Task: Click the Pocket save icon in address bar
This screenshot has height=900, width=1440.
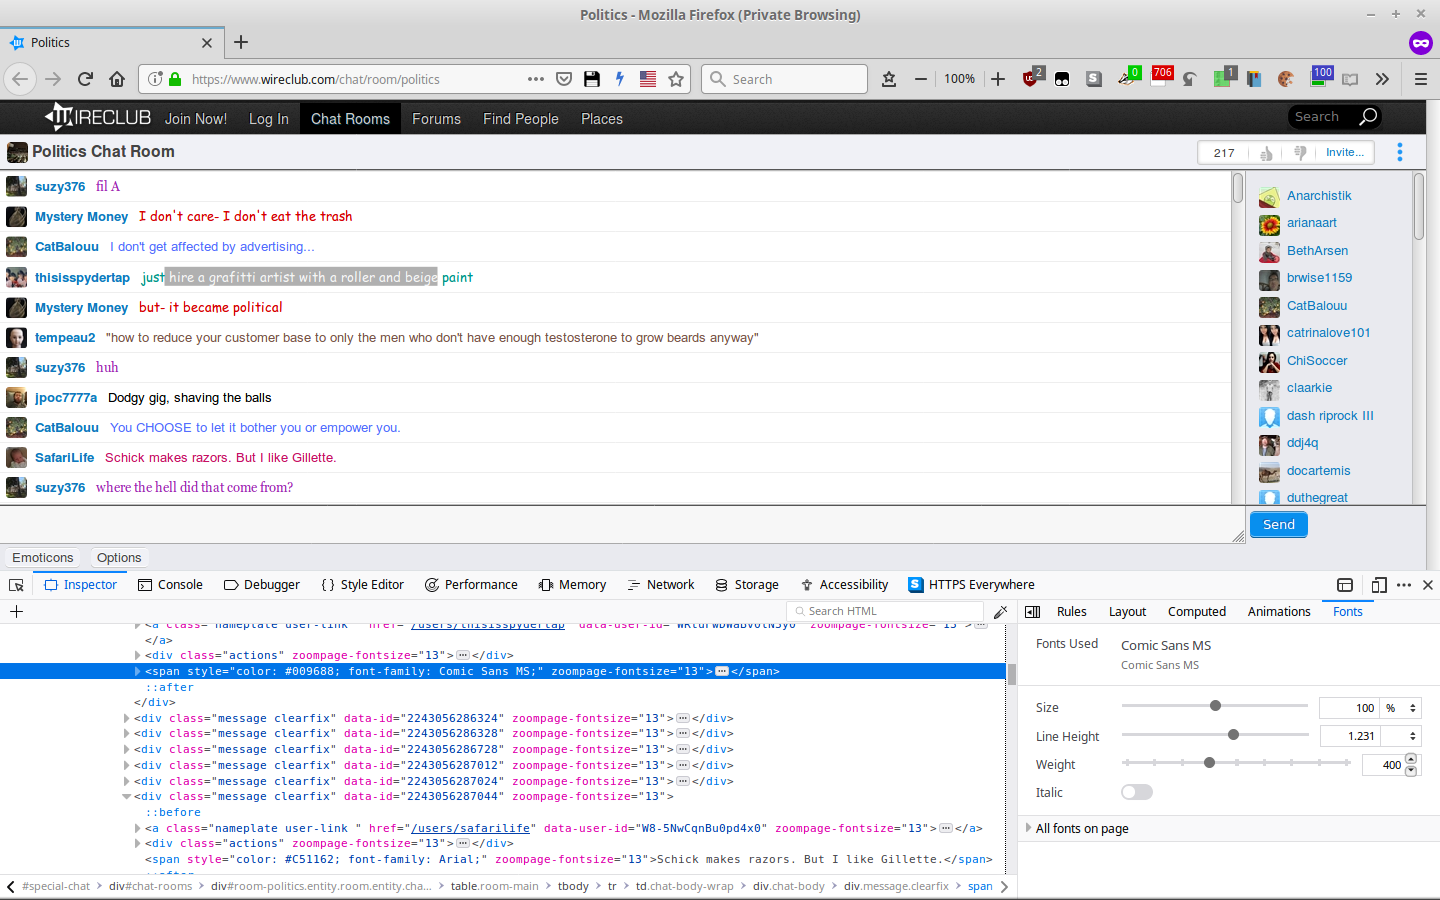Action: 564,79
